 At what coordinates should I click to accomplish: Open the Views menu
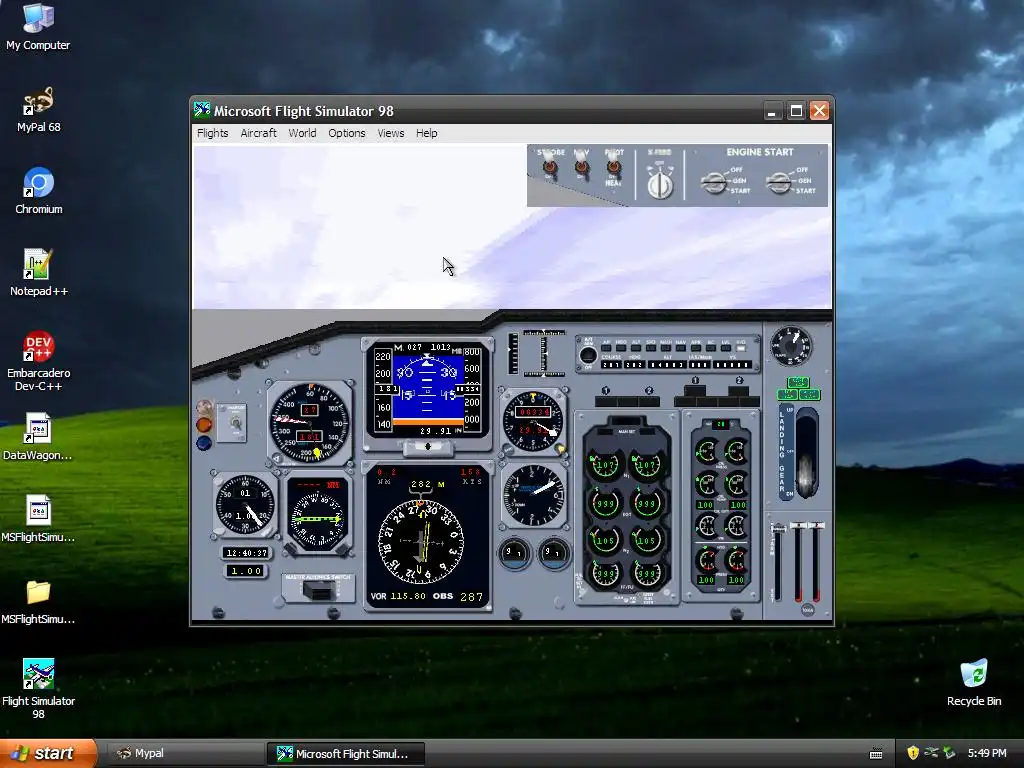(391, 133)
